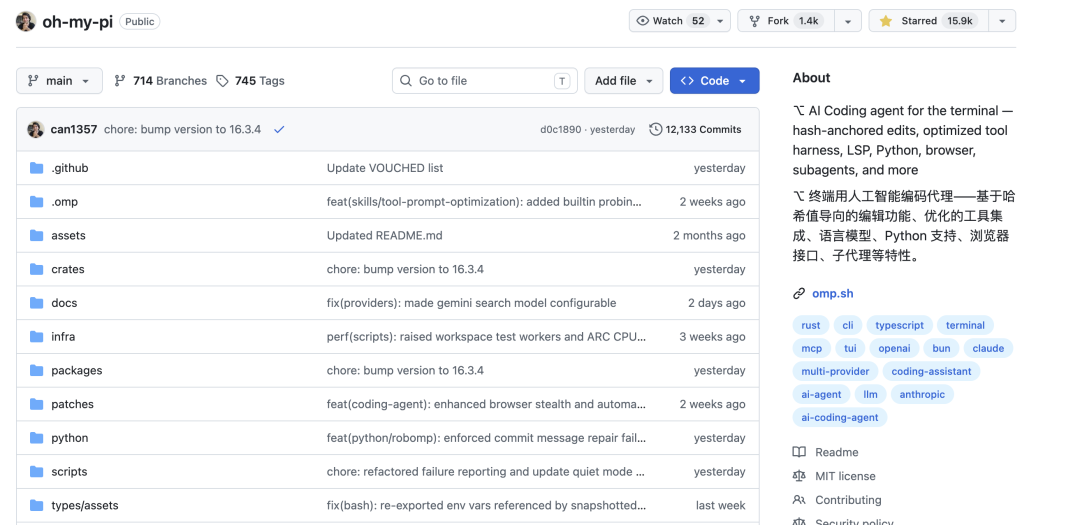
Task: Click the branches git icon
Action: 120,81
